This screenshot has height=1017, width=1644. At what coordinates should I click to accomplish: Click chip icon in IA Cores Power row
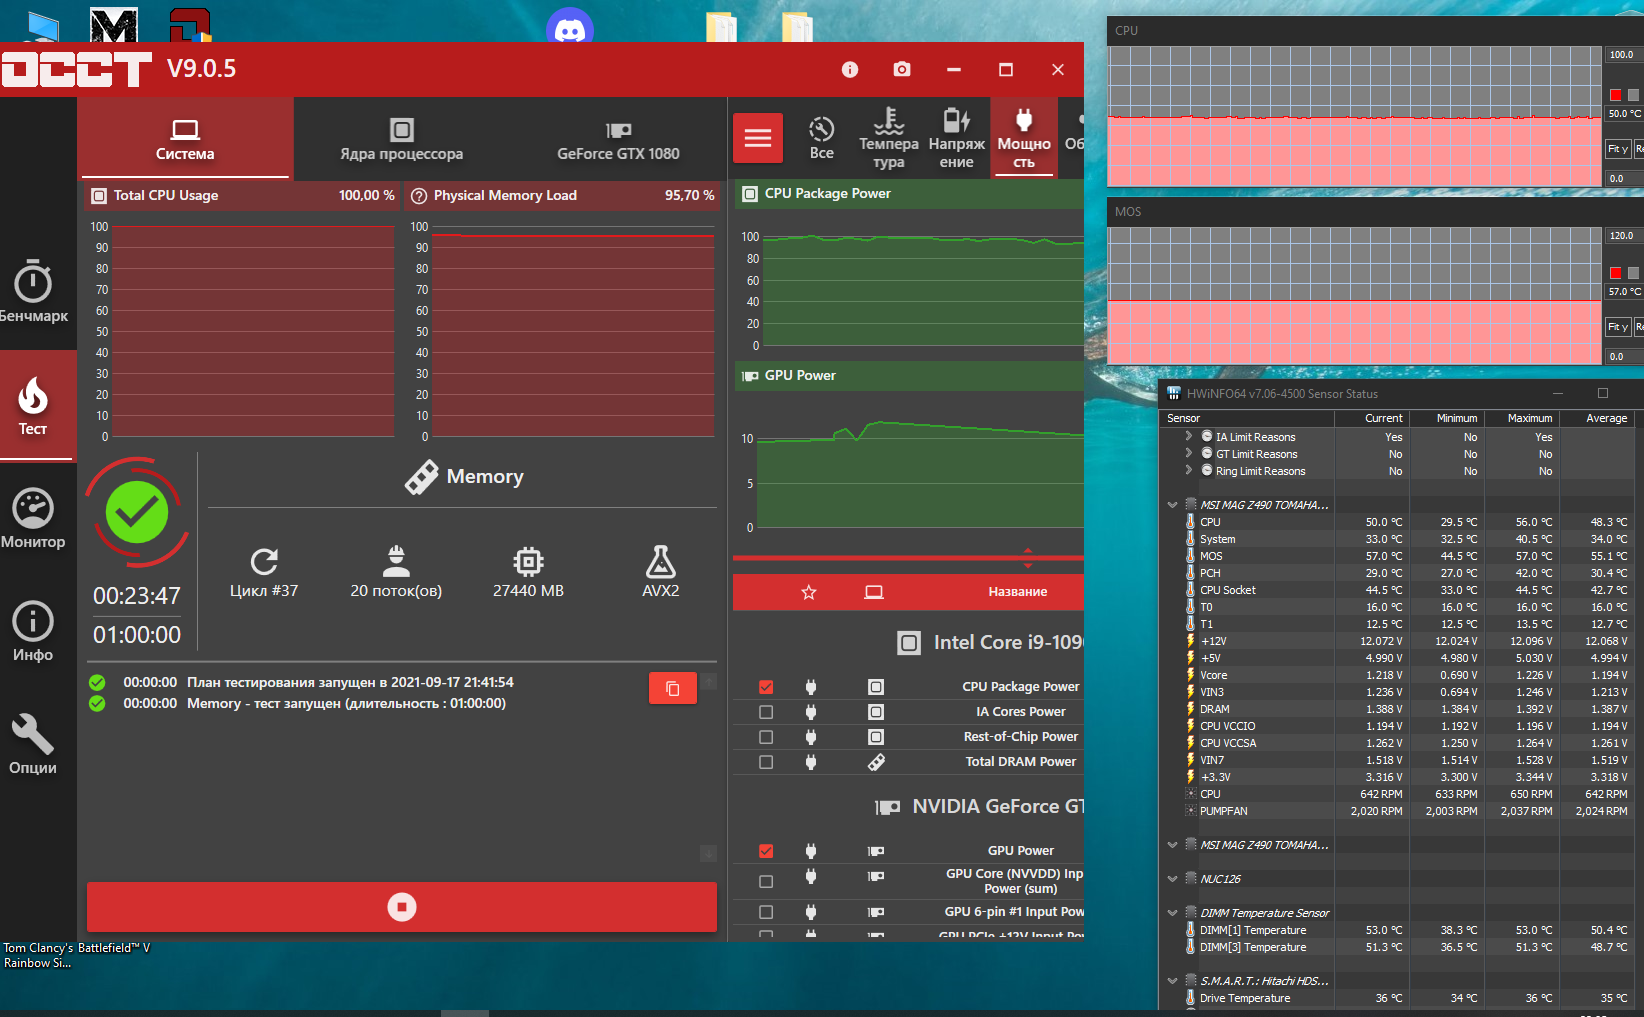pyautogui.click(x=876, y=712)
